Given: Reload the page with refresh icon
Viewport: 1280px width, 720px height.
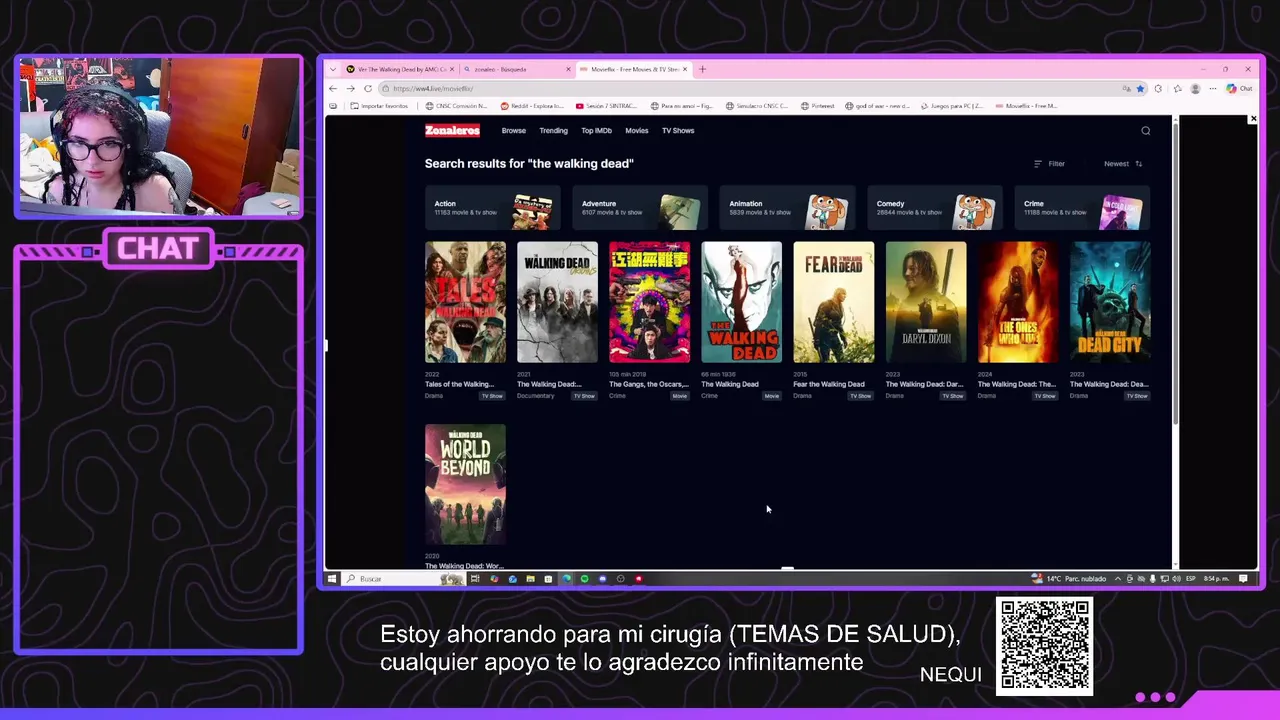Looking at the screenshot, I should tap(368, 88).
